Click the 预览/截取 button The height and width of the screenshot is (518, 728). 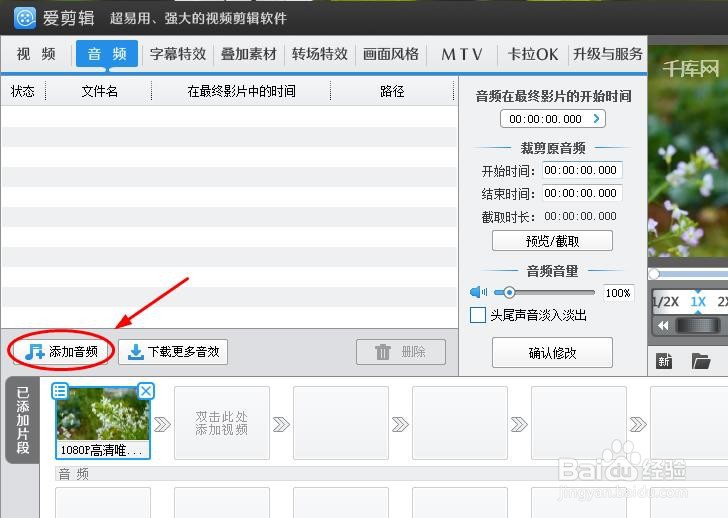point(552,241)
